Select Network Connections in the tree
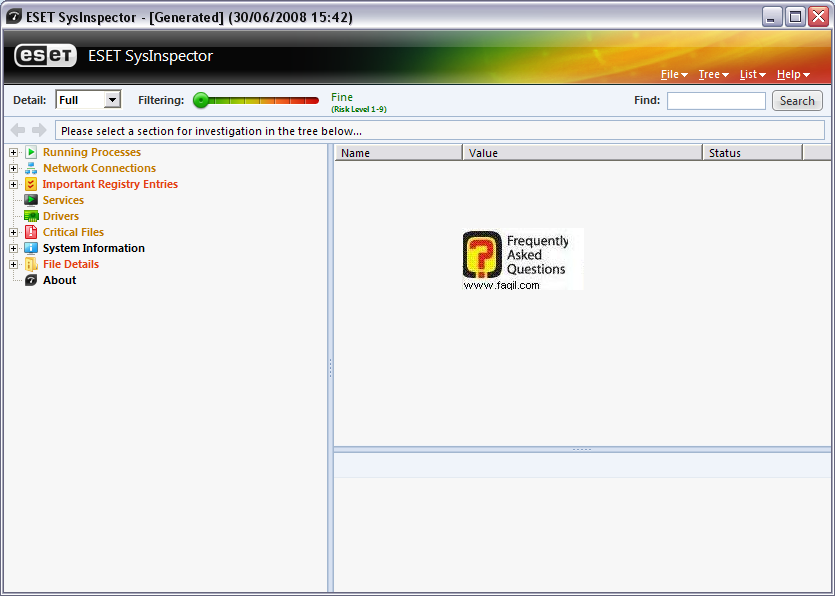Screen dimensions: 835x596 click(x=99, y=168)
